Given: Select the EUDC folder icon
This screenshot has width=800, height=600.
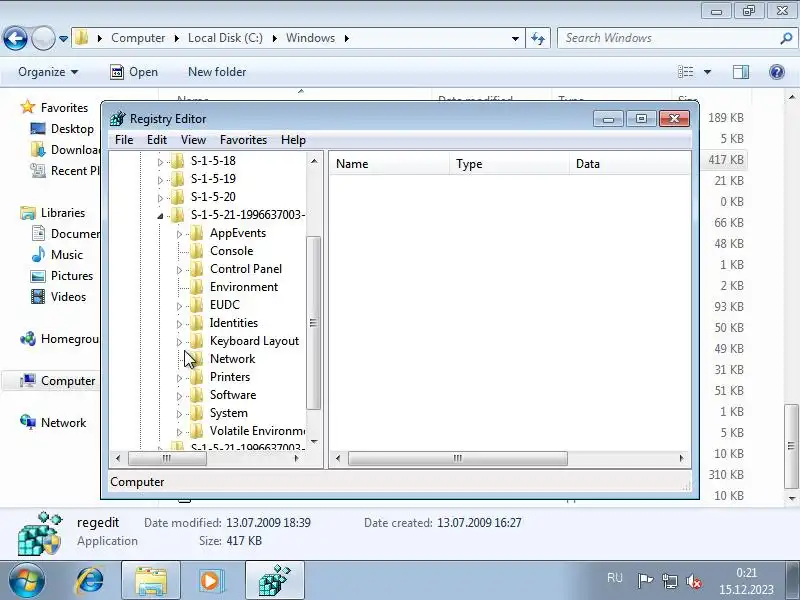Looking at the screenshot, I should click(x=196, y=305).
